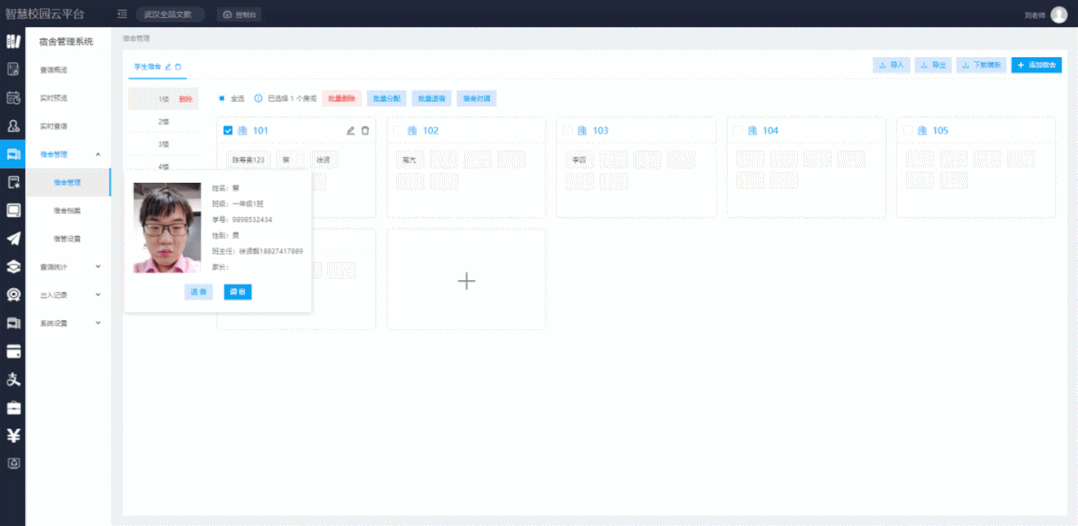Viewport: 1078px width, 526px height.
Task: Expand the 查询统计 sidebar group
Action: 98,267
